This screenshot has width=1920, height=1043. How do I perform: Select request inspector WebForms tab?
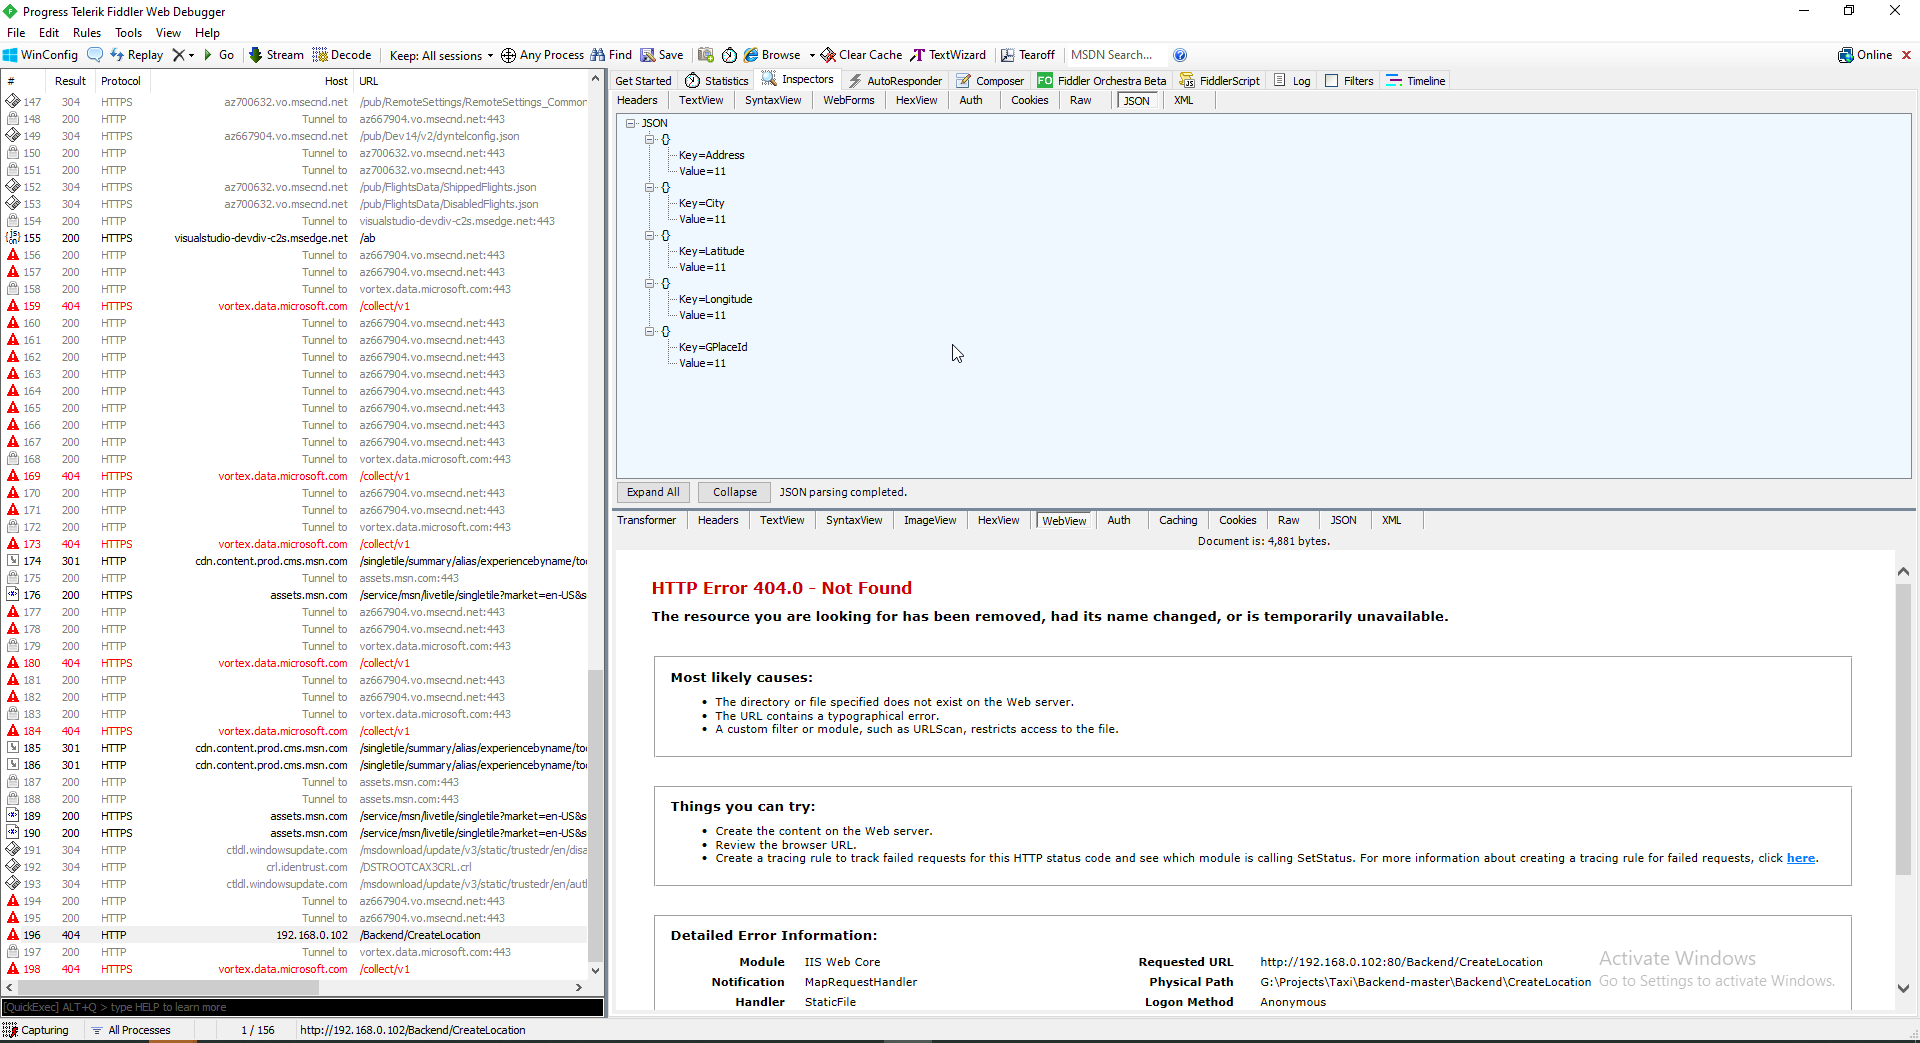click(x=849, y=100)
